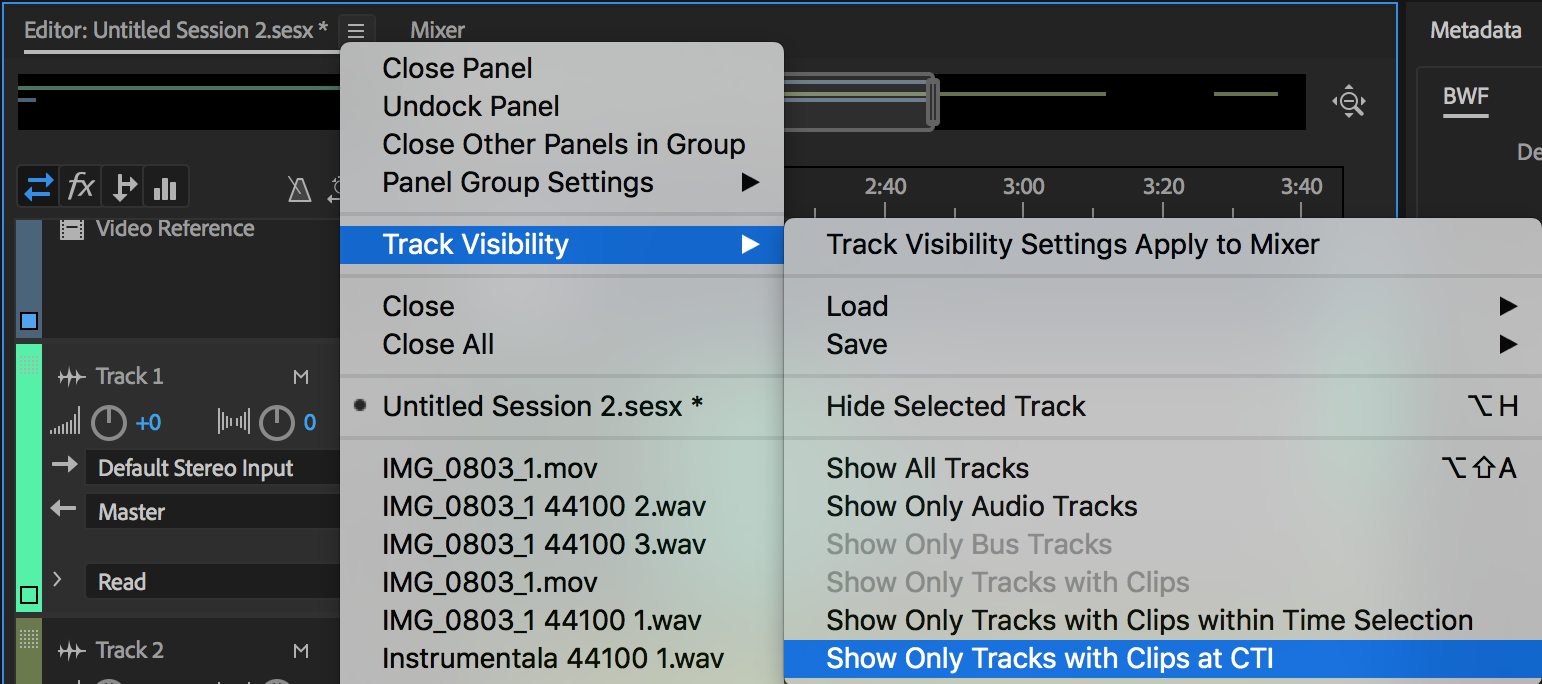Choose Show Only Tracks with Clips at CTI

pyautogui.click(x=1049, y=658)
